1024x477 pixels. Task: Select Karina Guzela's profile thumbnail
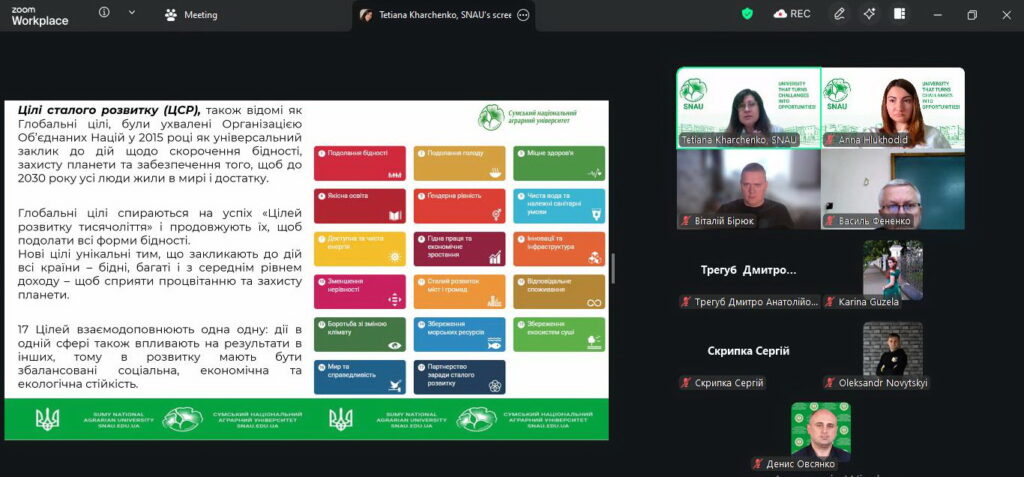893,270
